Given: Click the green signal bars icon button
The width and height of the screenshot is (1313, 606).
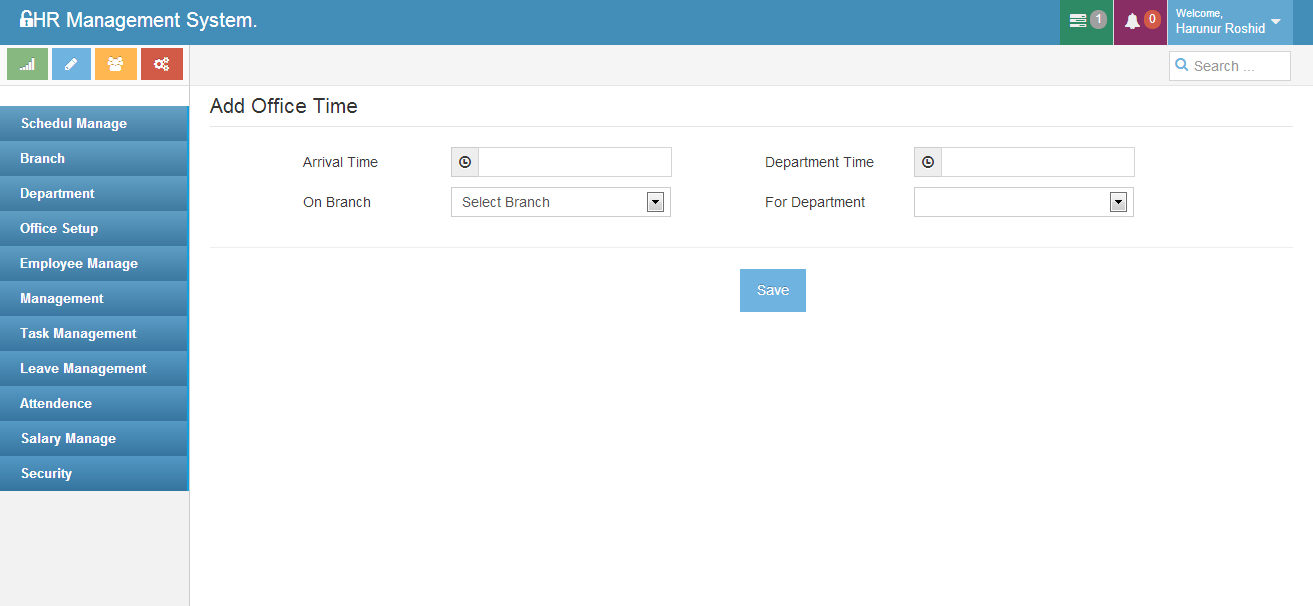Looking at the screenshot, I should tap(27, 64).
